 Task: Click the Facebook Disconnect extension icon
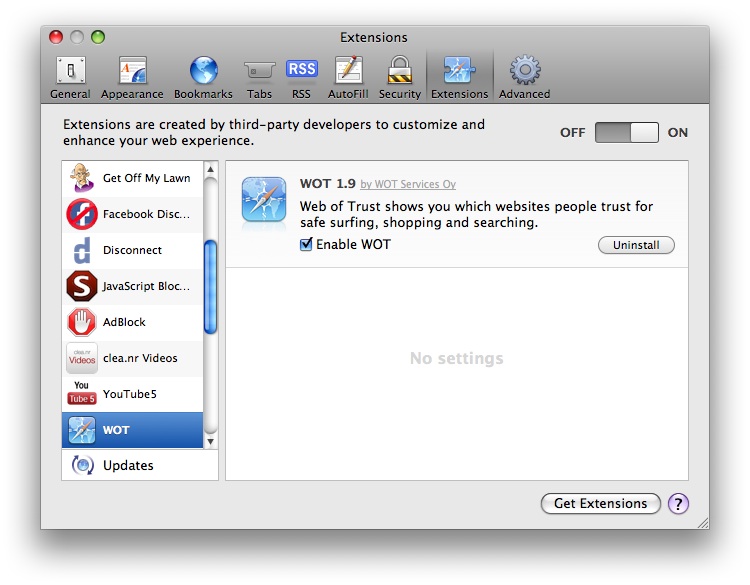(82, 214)
